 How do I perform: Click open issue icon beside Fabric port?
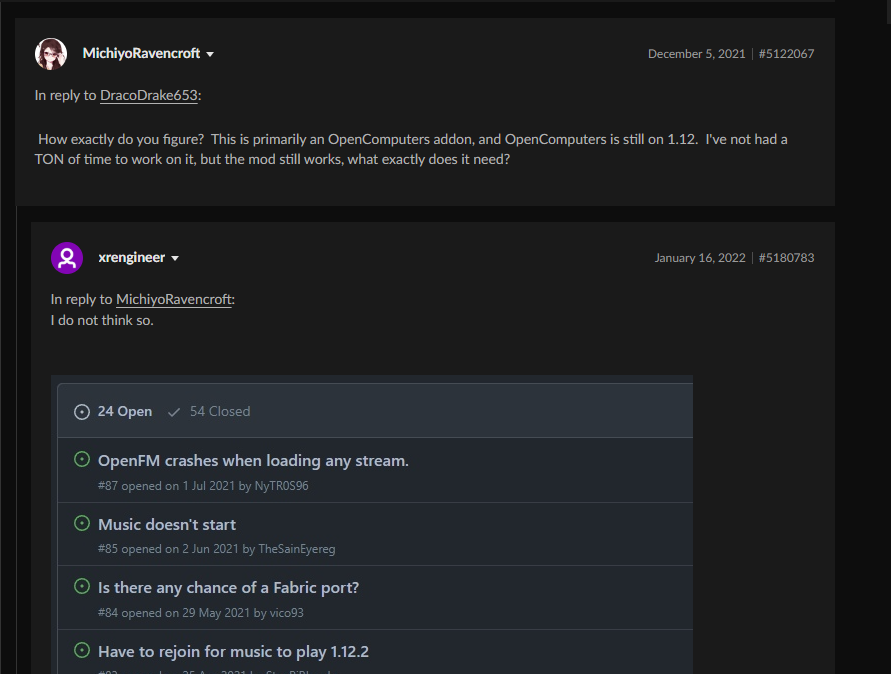pyautogui.click(x=82, y=587)
